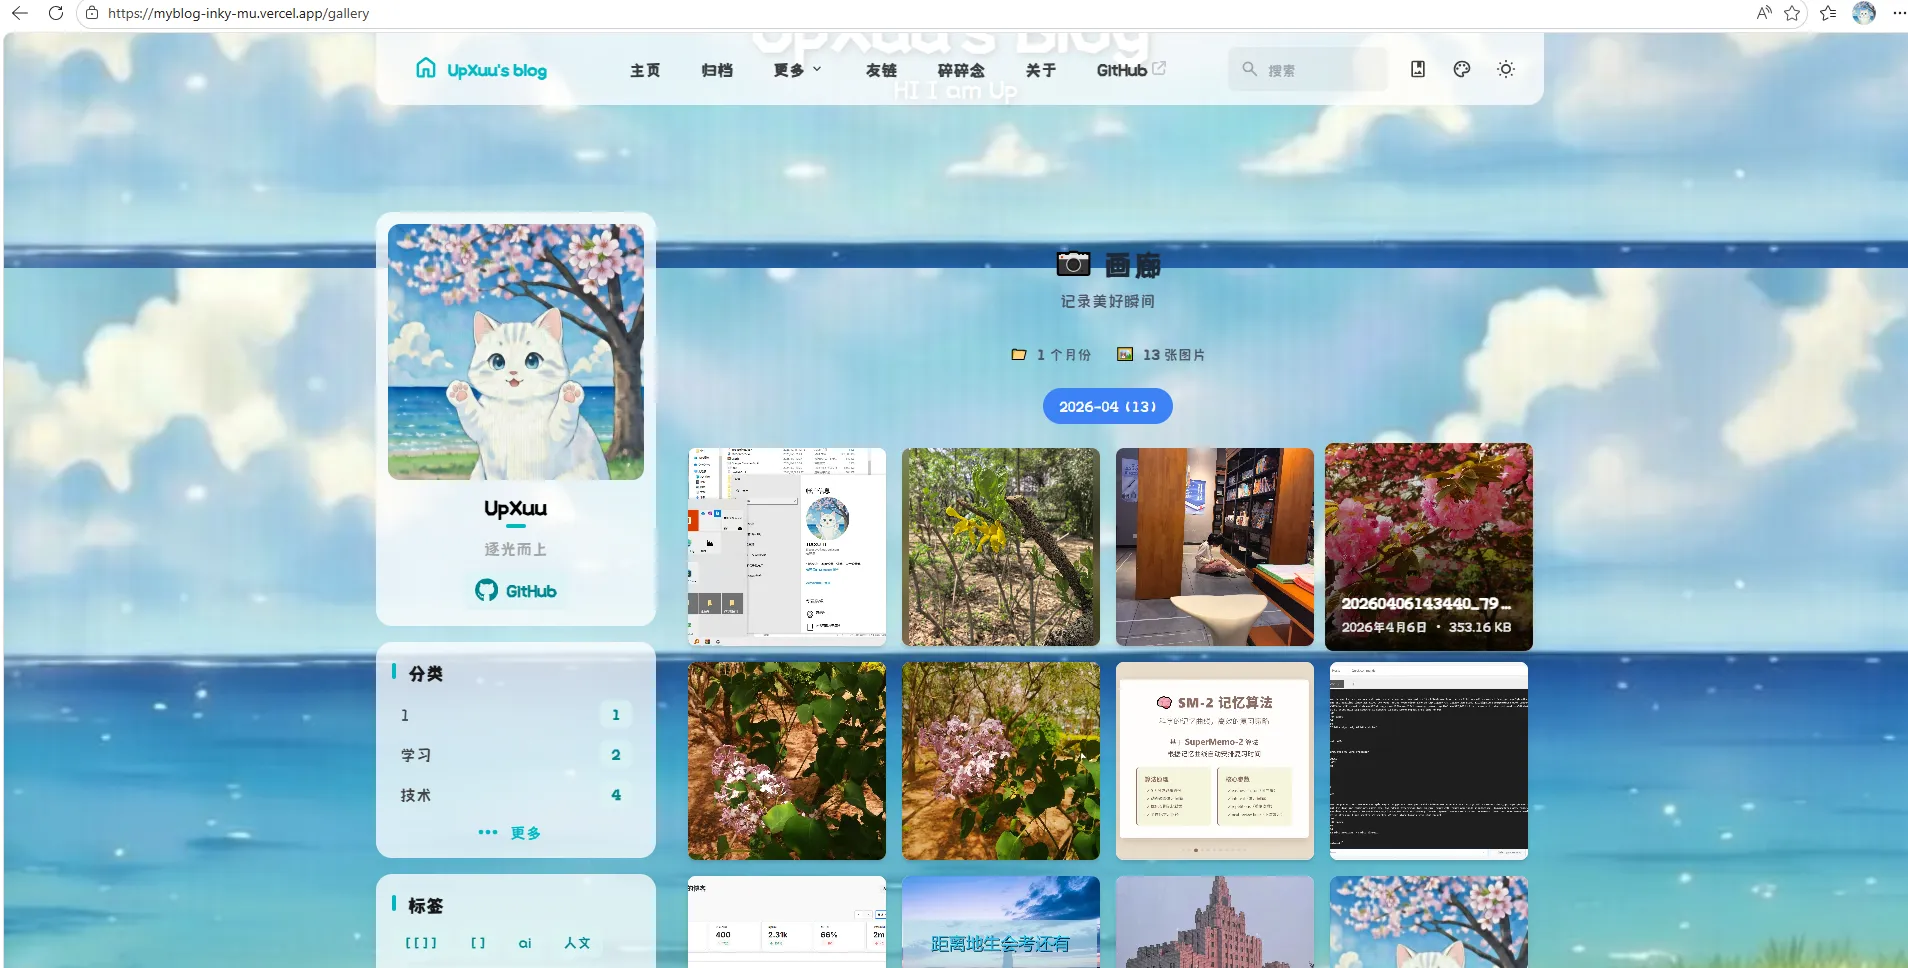Go back using the browser back arrow
The image size is (1908, 968).
pos(20,13)
